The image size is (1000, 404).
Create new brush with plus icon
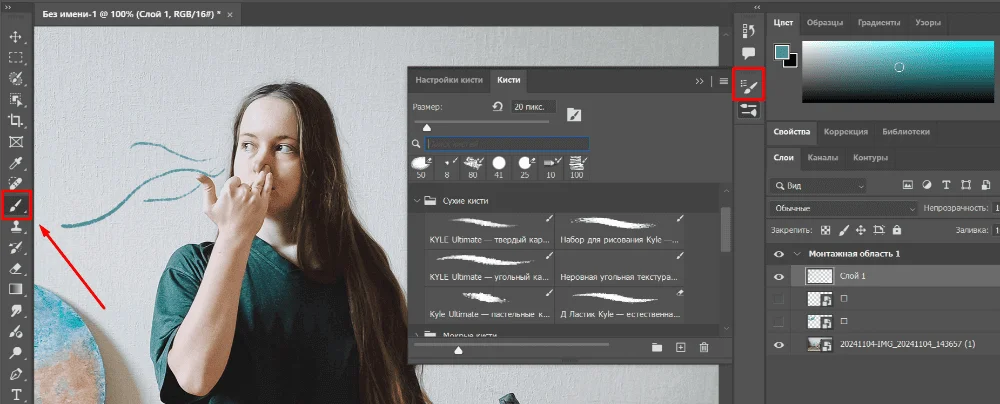[681, 348]
